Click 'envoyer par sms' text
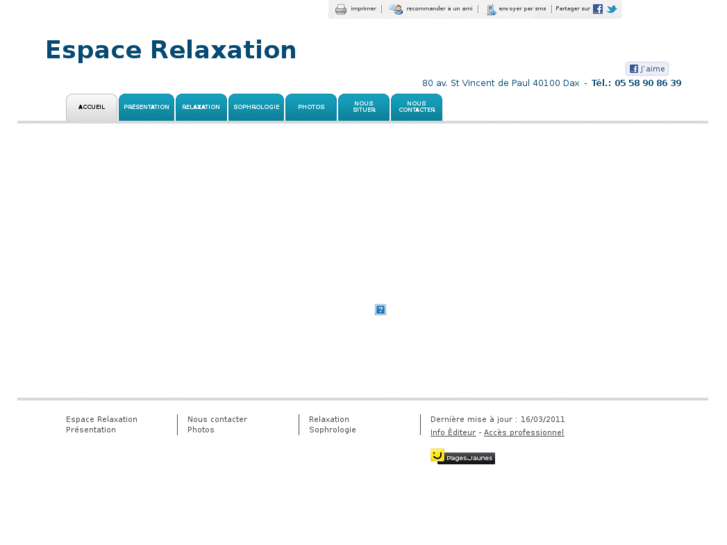This screenshot has width=727, height=545. click(x=522, y=8)
